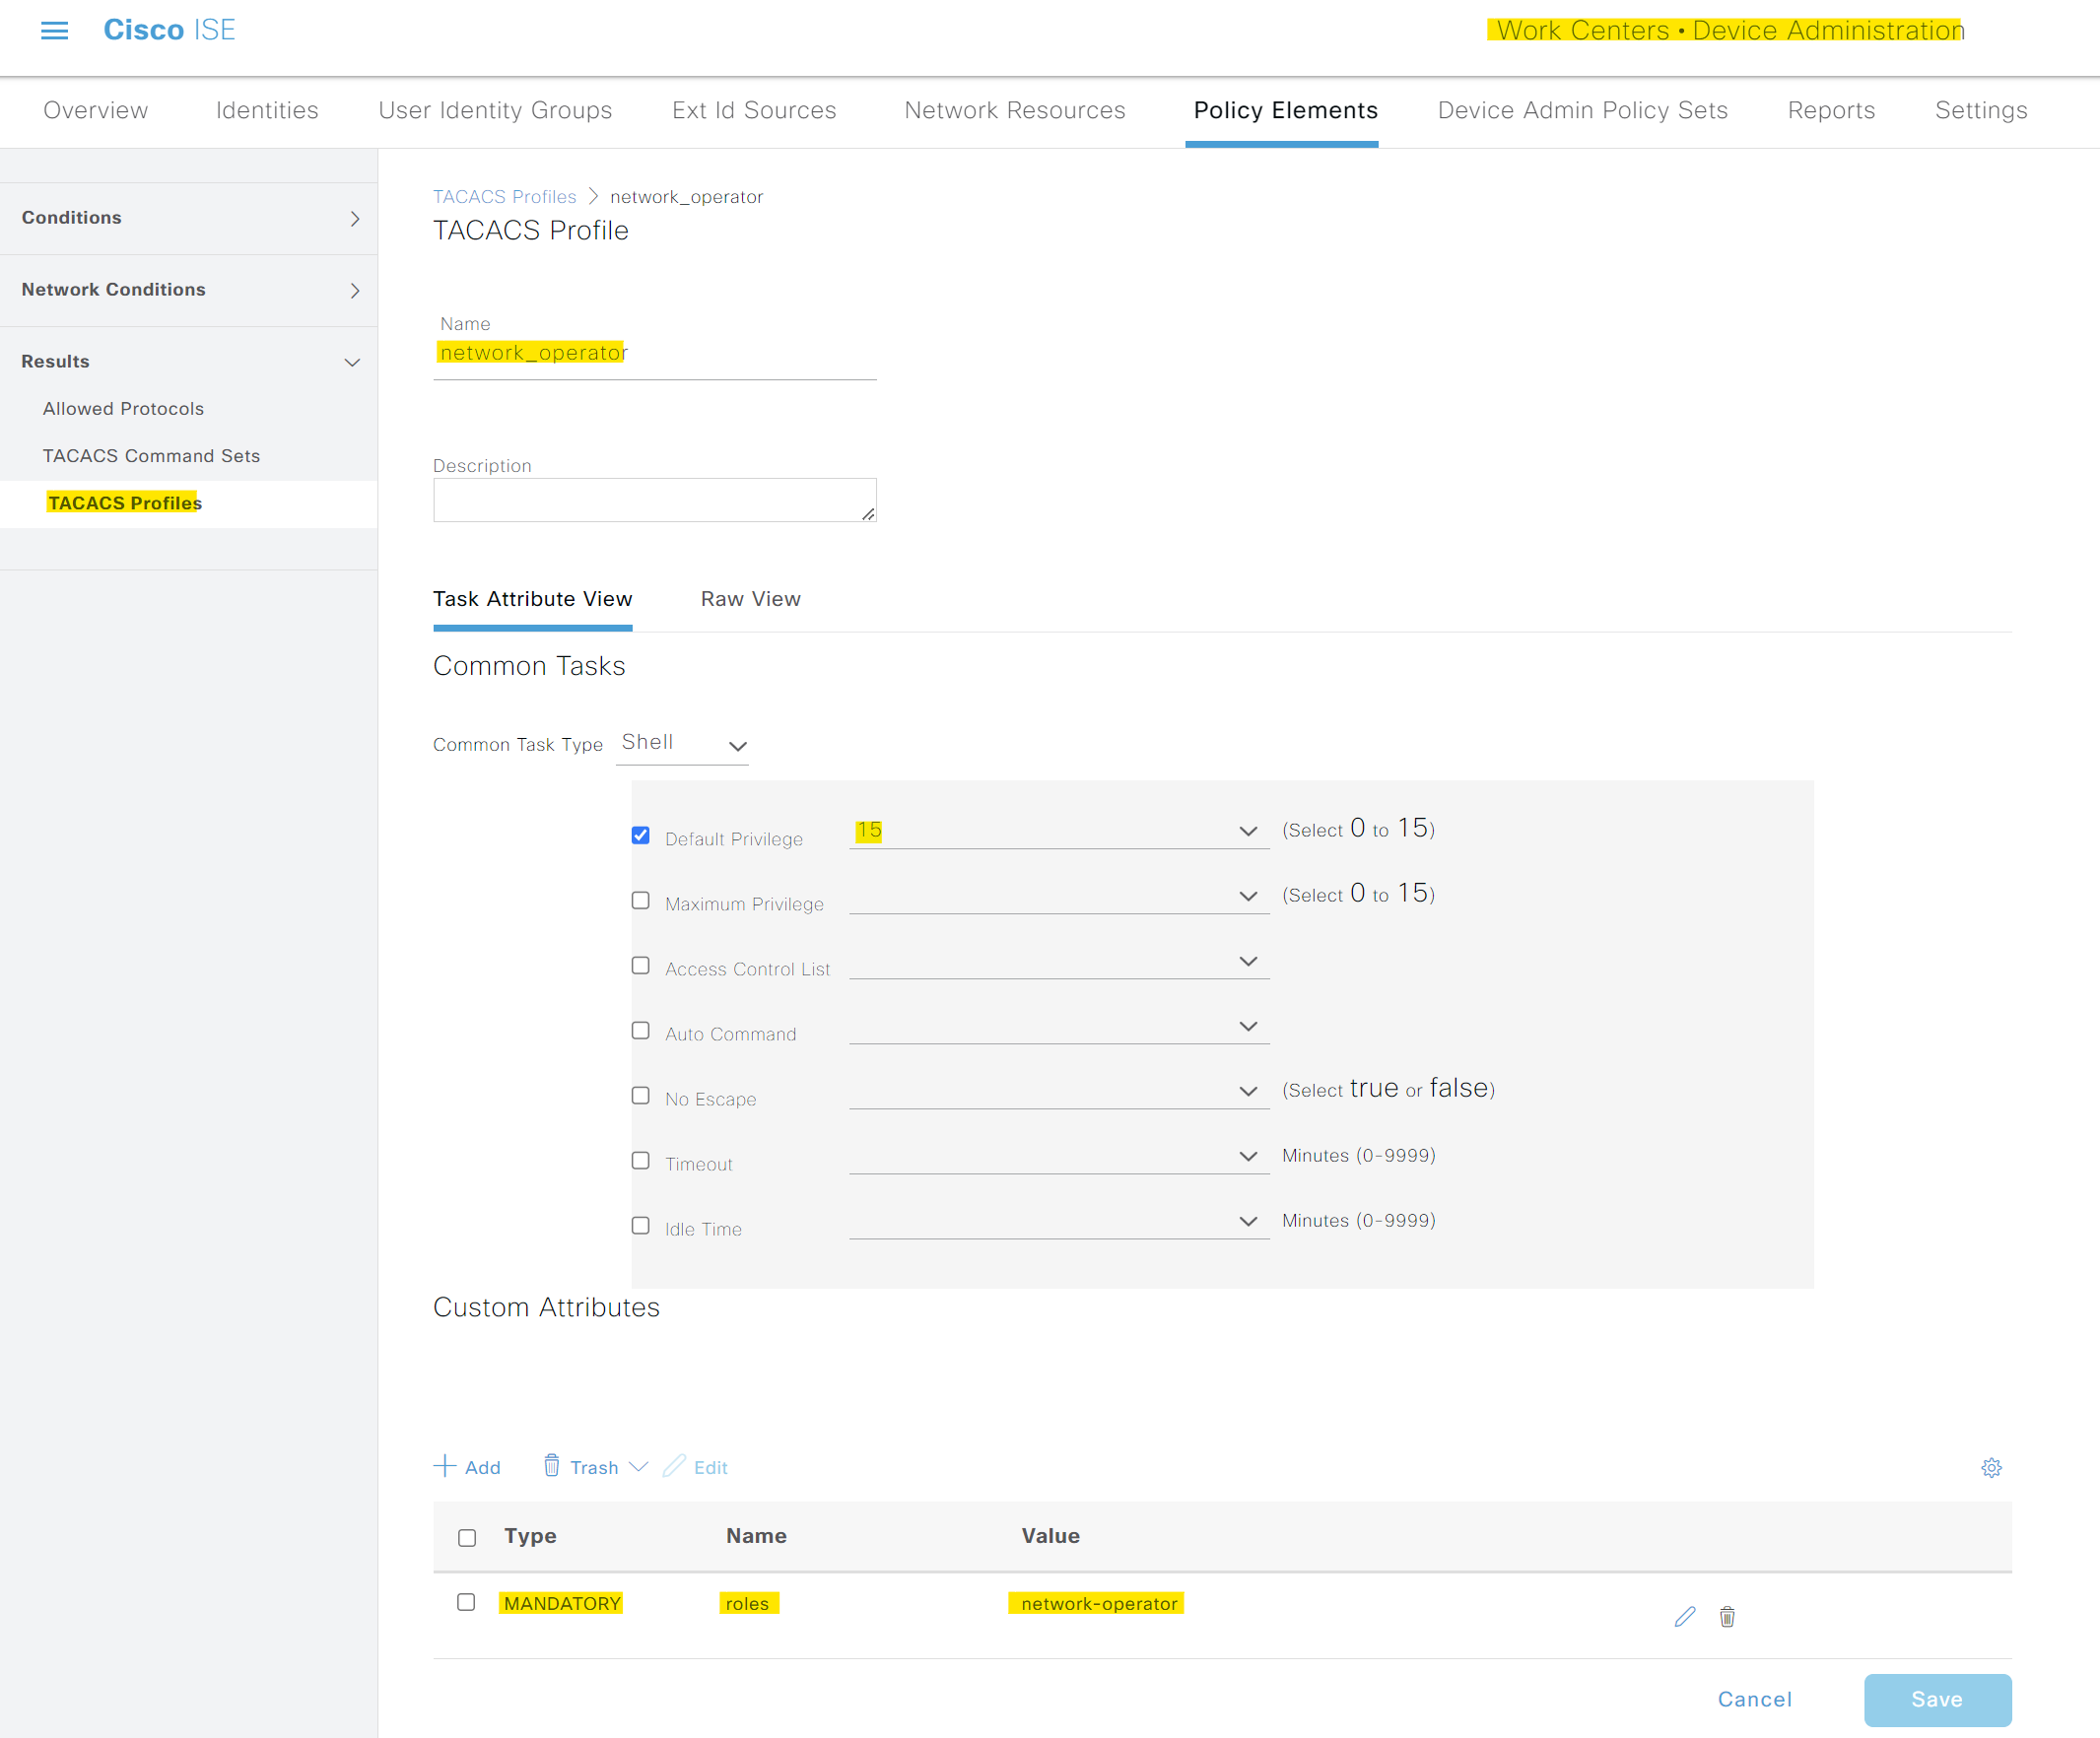Select the MANDATORY roles row checkbox

coord(466,1602)
